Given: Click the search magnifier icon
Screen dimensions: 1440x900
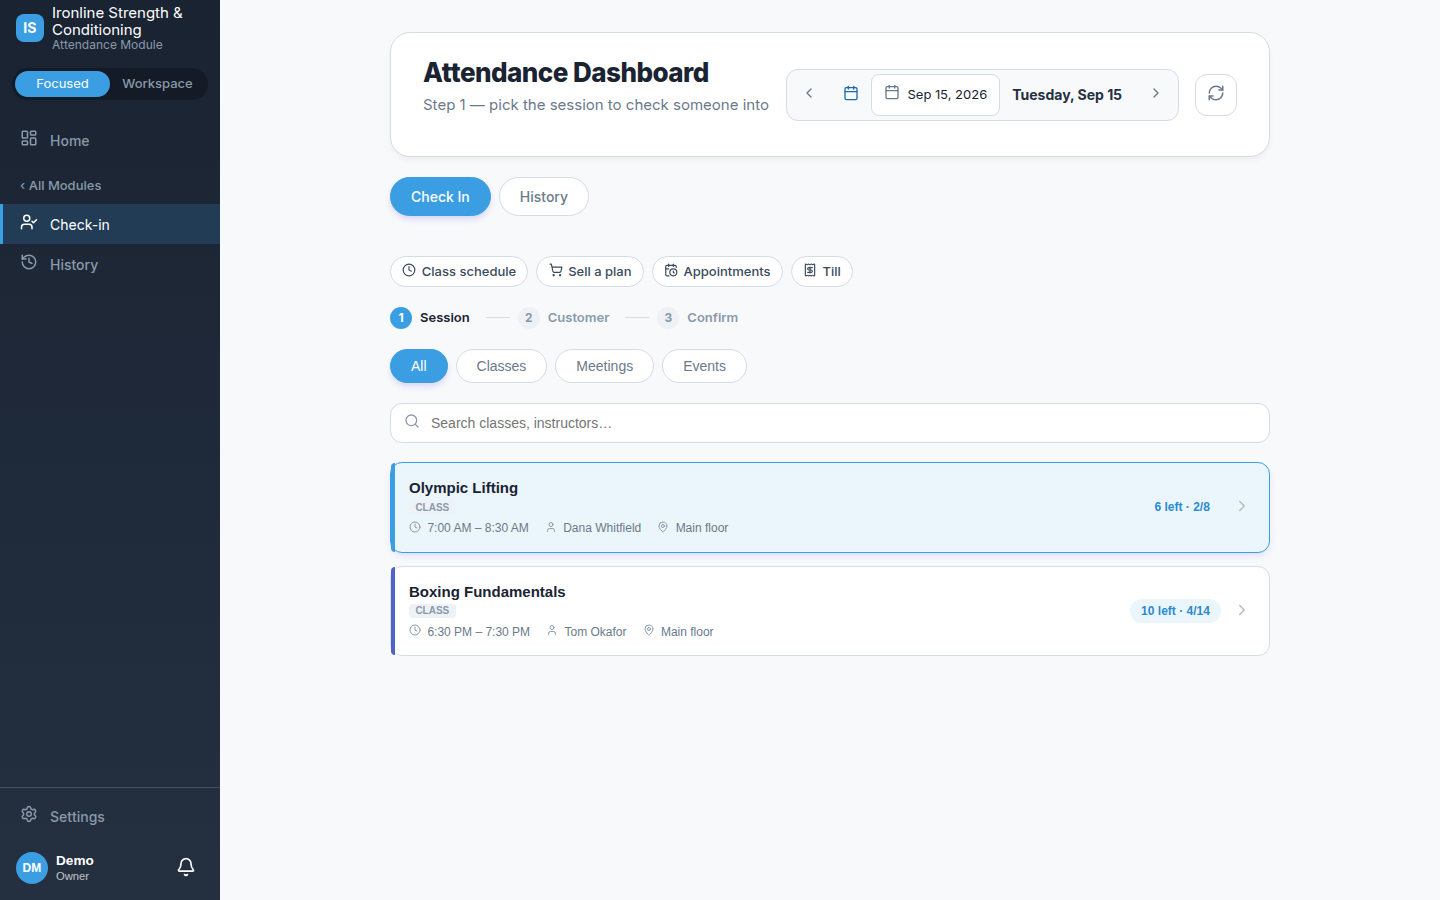Looking at the screenshot, I should pos(412,422).
